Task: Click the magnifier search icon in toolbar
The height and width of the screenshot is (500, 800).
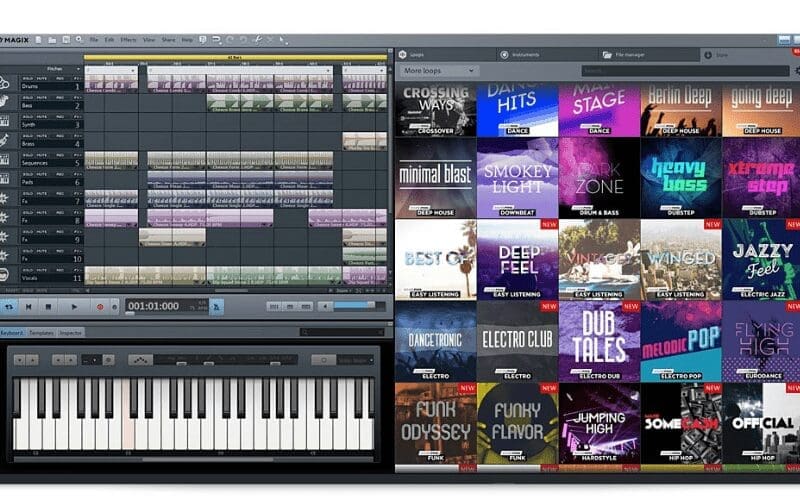Action: click(x=77, y=39)
